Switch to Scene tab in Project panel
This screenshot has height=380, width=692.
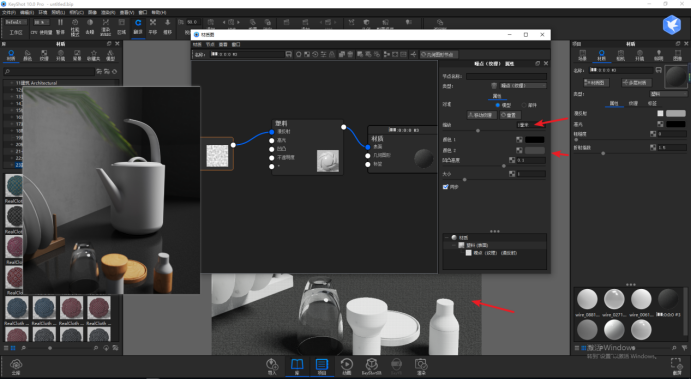click(x=583, y=56)
